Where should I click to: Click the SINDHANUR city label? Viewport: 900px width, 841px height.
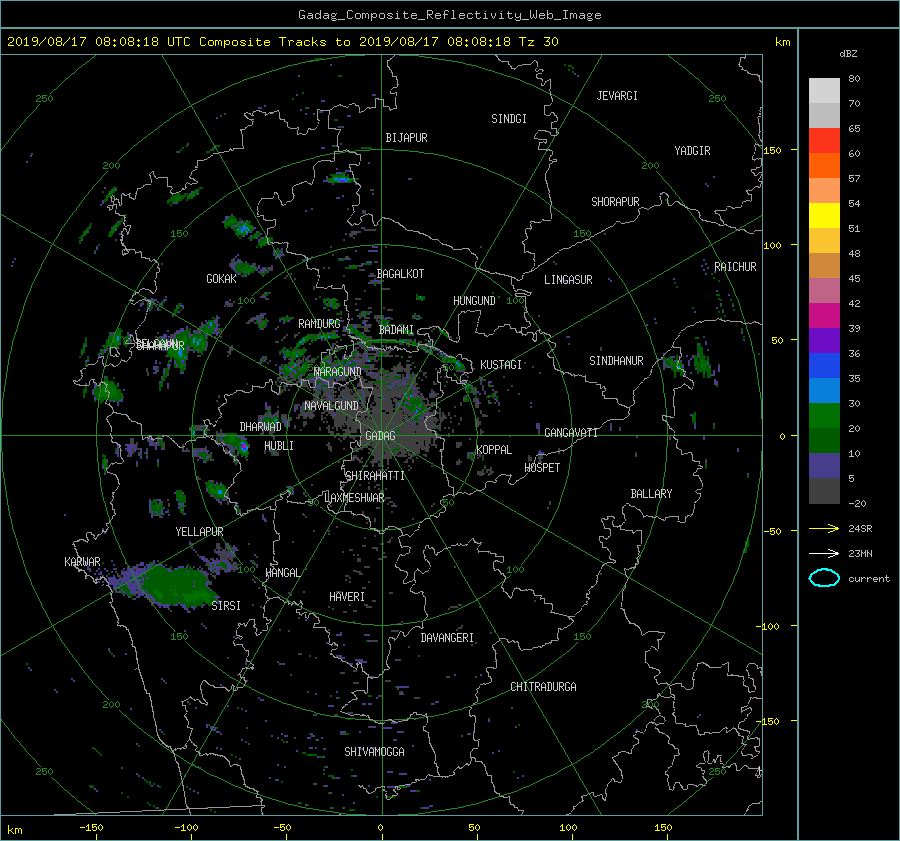pos(616,361)
